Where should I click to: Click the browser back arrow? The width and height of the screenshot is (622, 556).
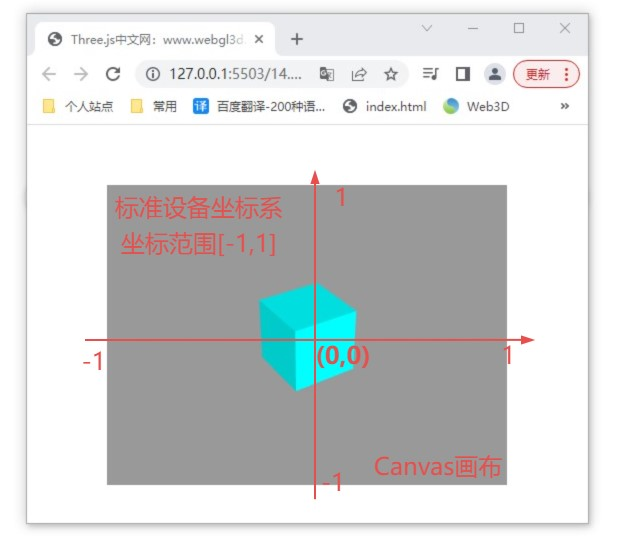tap(49, 74)
